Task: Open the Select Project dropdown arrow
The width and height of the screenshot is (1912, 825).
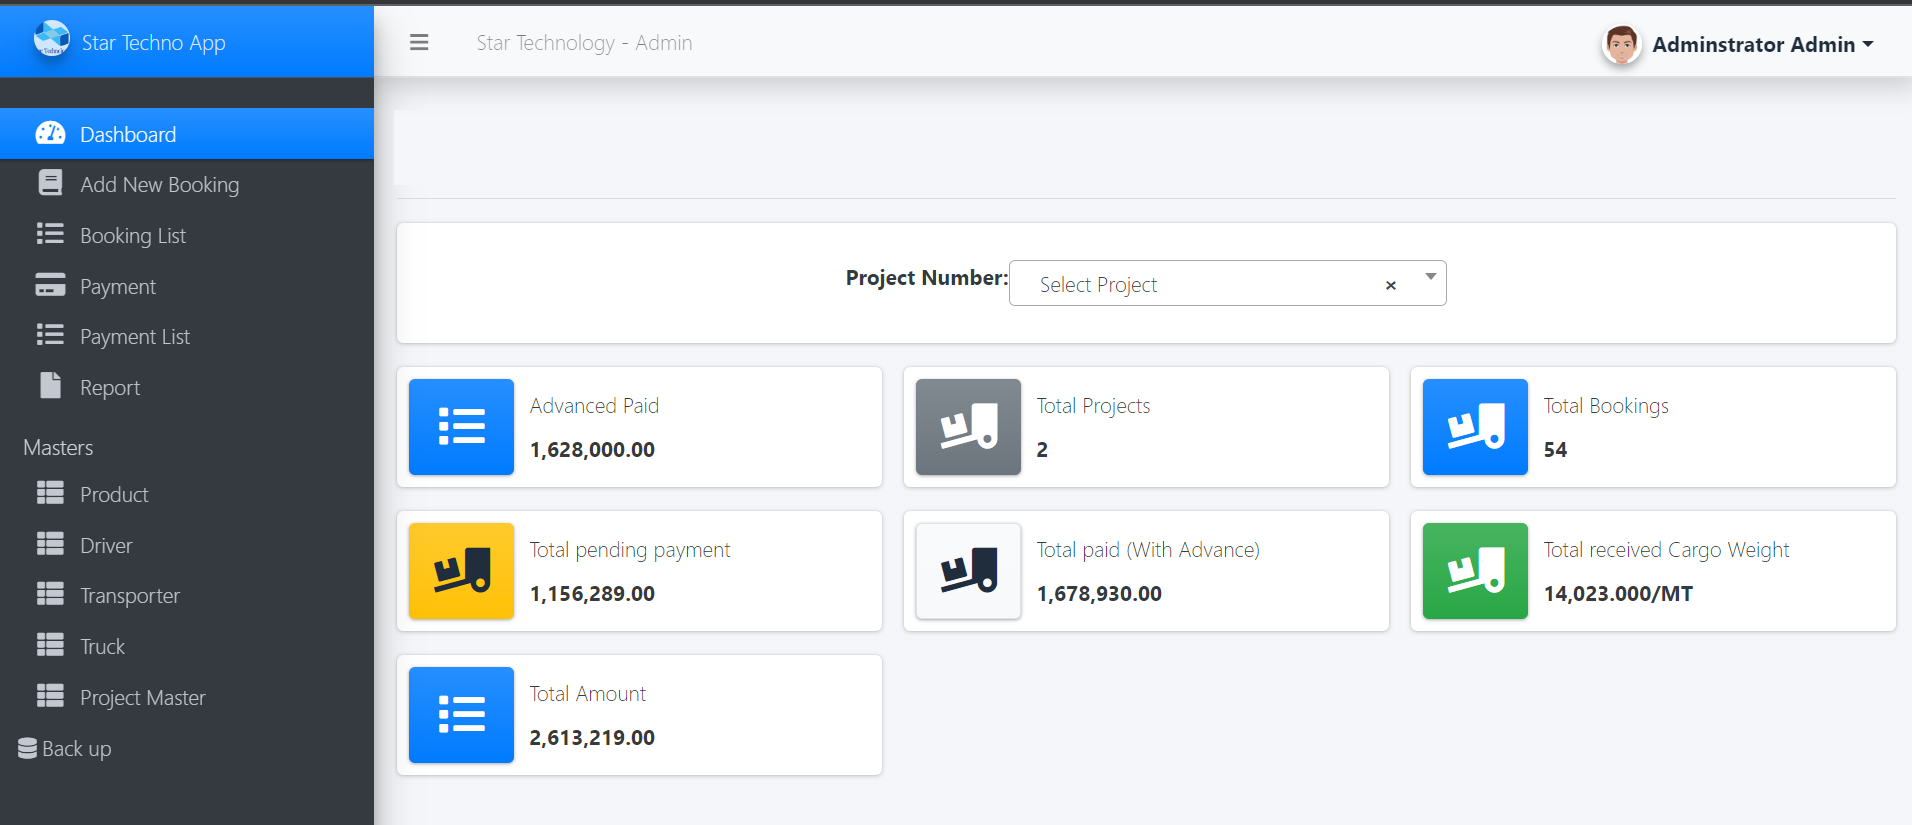Action: coord(1431,277)
